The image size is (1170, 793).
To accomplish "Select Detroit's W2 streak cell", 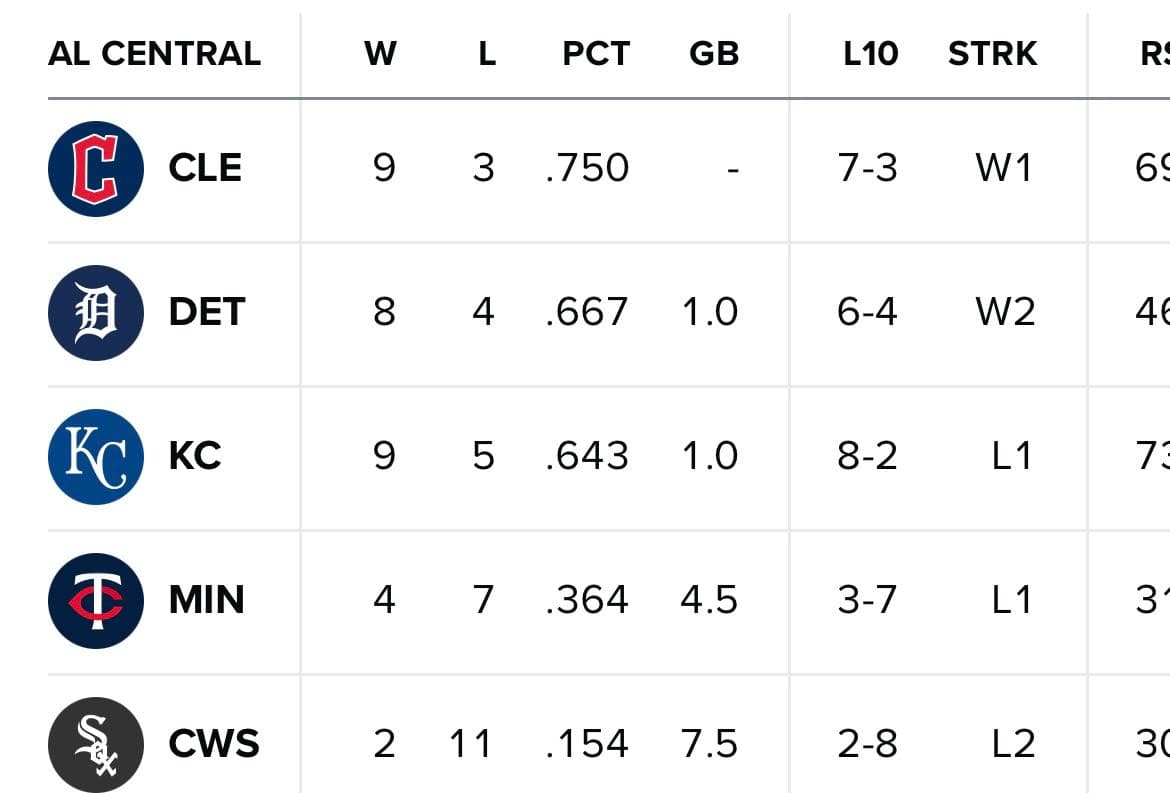I will coord(1004,312).
